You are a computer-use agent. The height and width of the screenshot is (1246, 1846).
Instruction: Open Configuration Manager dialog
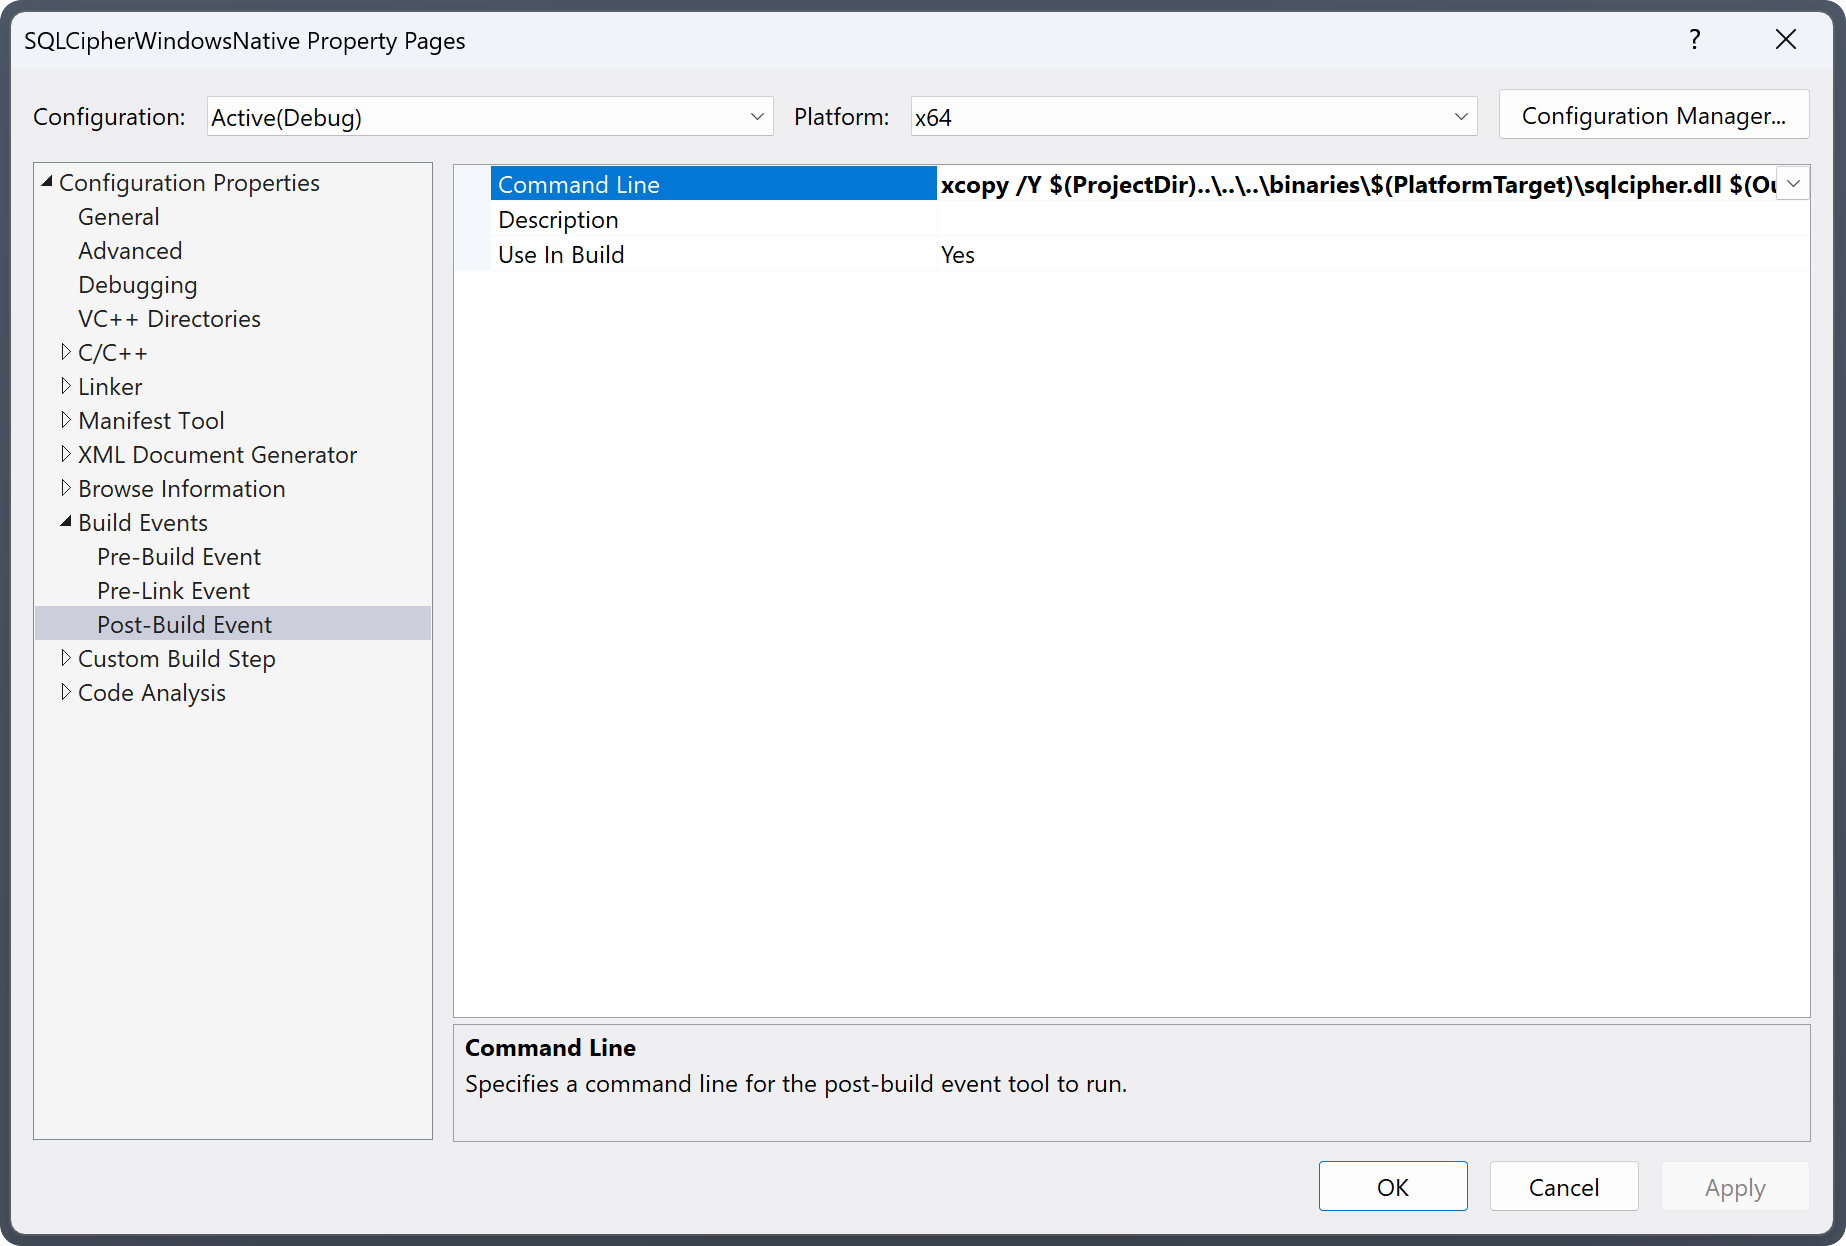point(1654,116)
